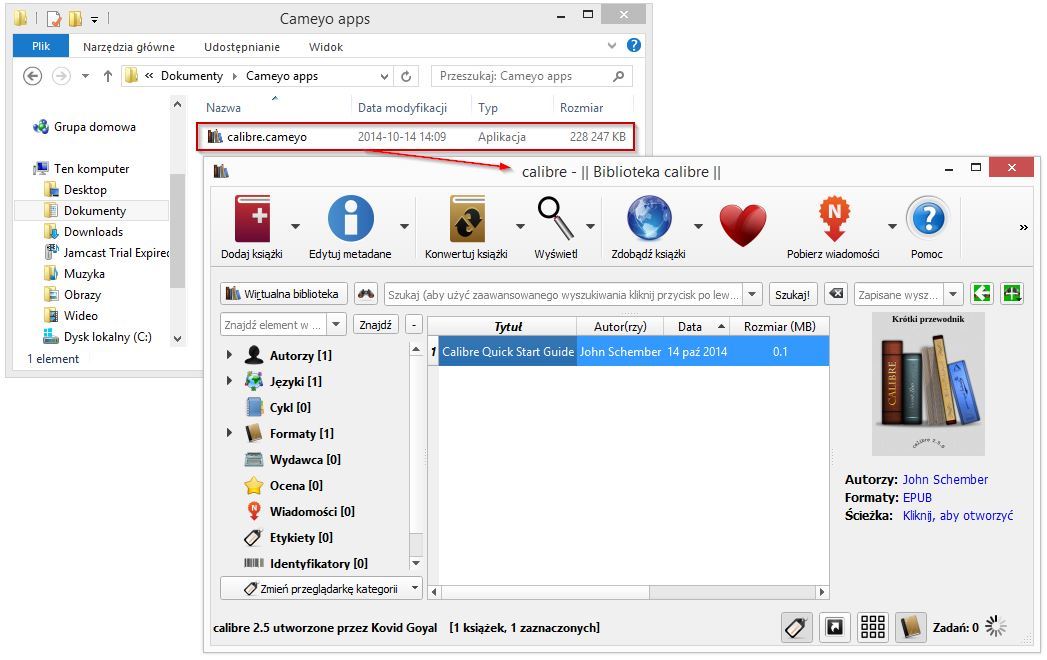Open Edytuj metadane in calibre toolbar

(351, 218)
